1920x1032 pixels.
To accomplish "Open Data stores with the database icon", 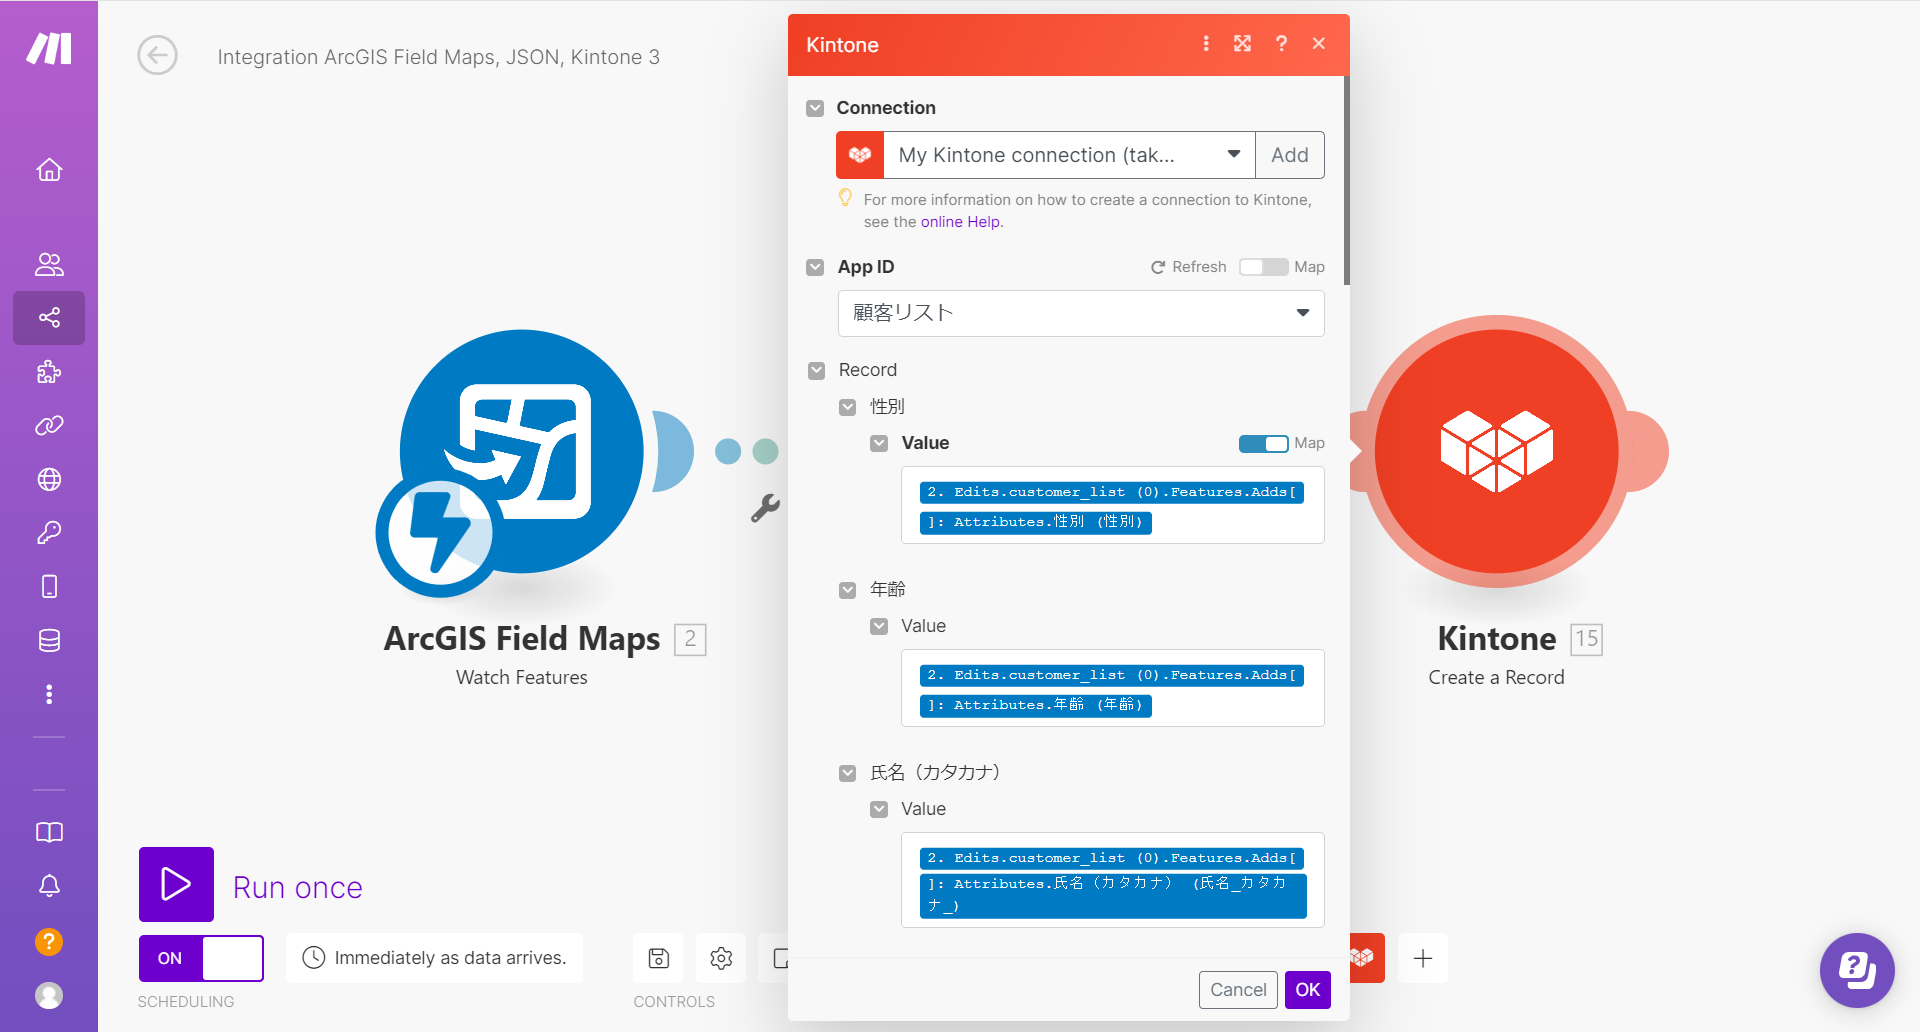I will (48, 640).
